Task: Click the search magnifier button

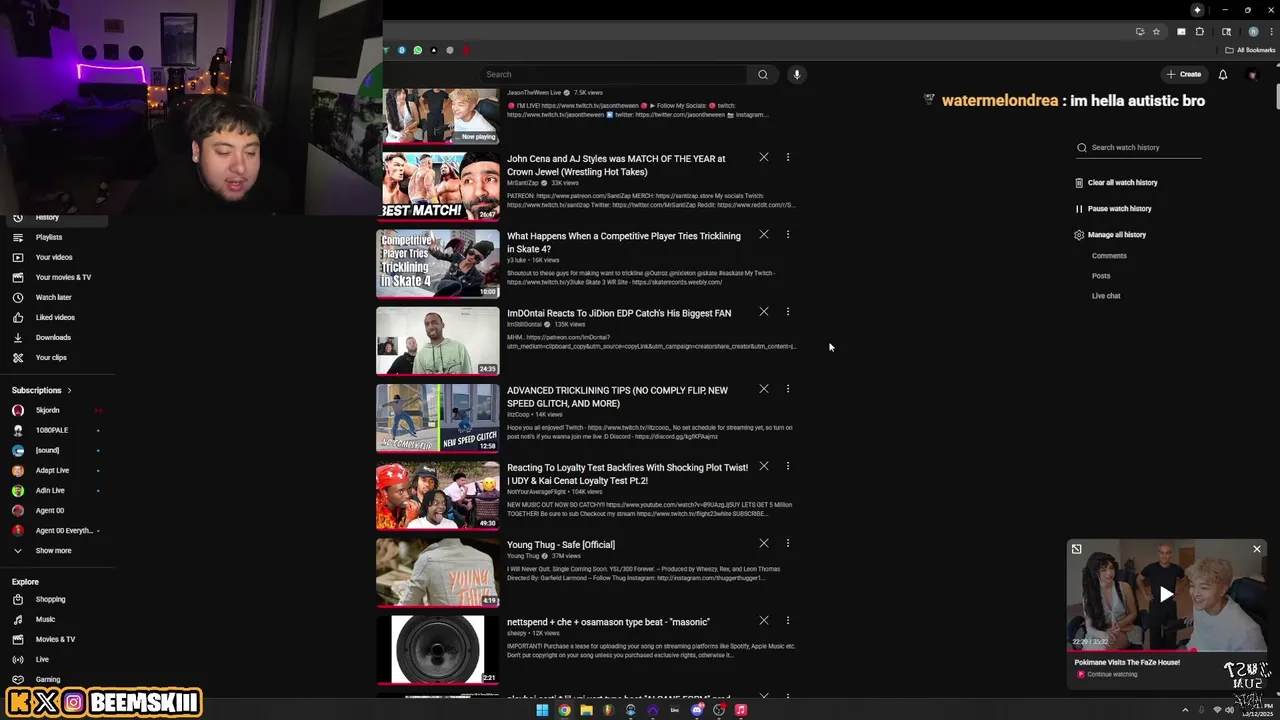Action: pyautogui.click(x=763, y=74)
